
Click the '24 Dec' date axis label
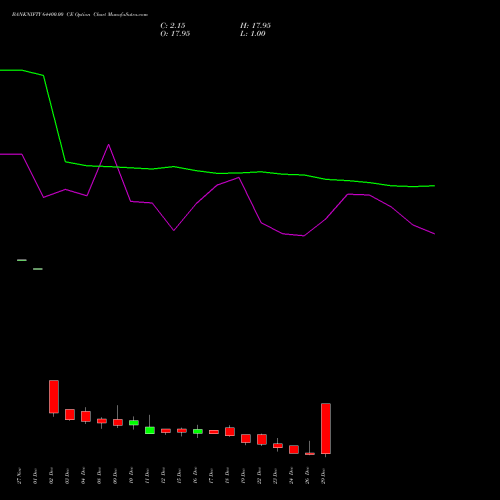[291, 476]
